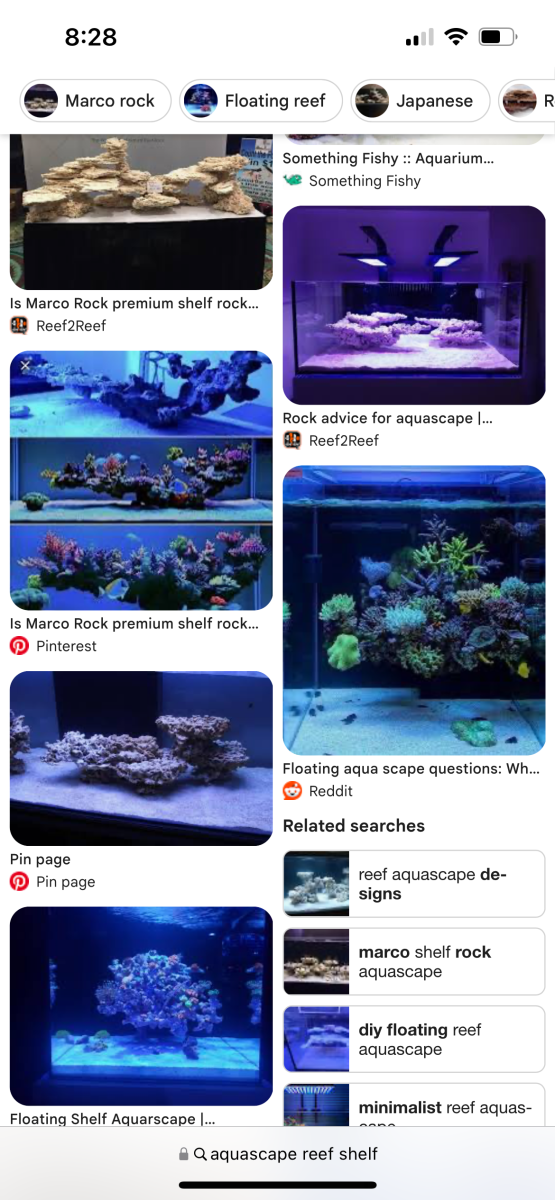Open "Floating aqua scape questions" result title
This screenshot has height=1200, width=555.
point(411,769)
